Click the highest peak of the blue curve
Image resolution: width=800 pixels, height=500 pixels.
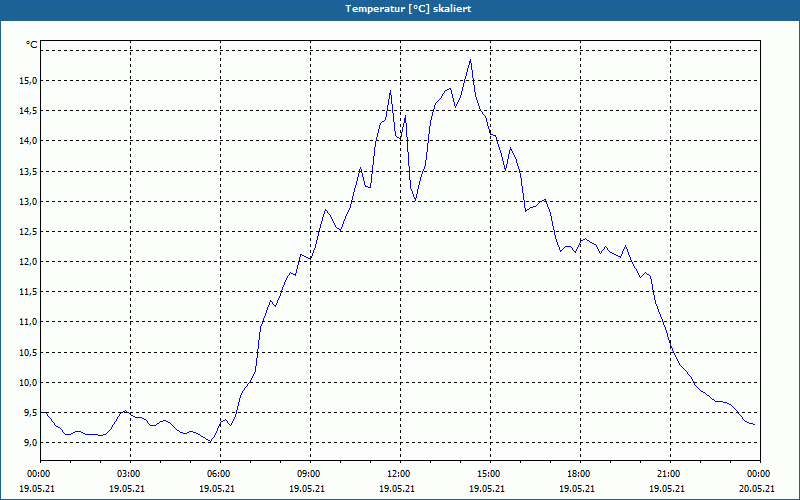click(x=470, y=60)
